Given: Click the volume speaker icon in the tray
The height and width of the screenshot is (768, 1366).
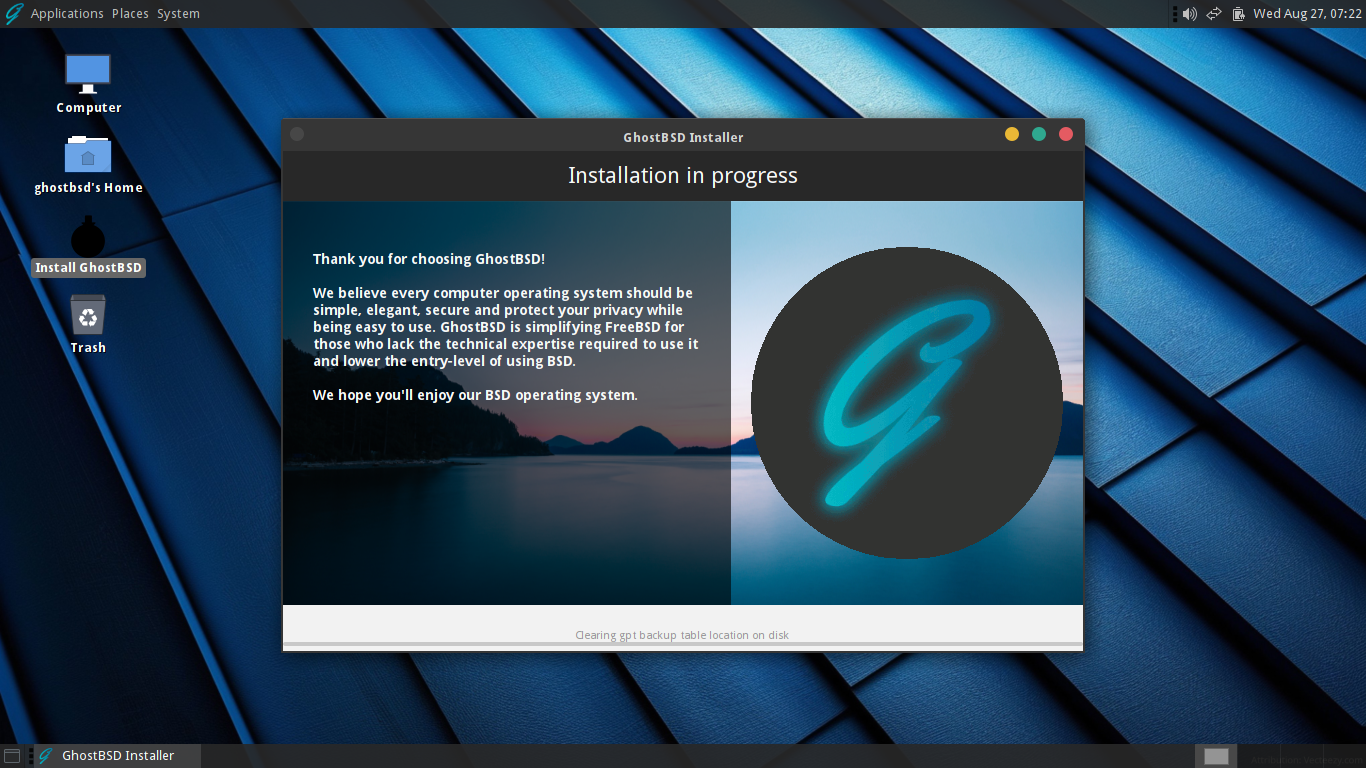Looking at the screenshot, I should click(1189, 14).
